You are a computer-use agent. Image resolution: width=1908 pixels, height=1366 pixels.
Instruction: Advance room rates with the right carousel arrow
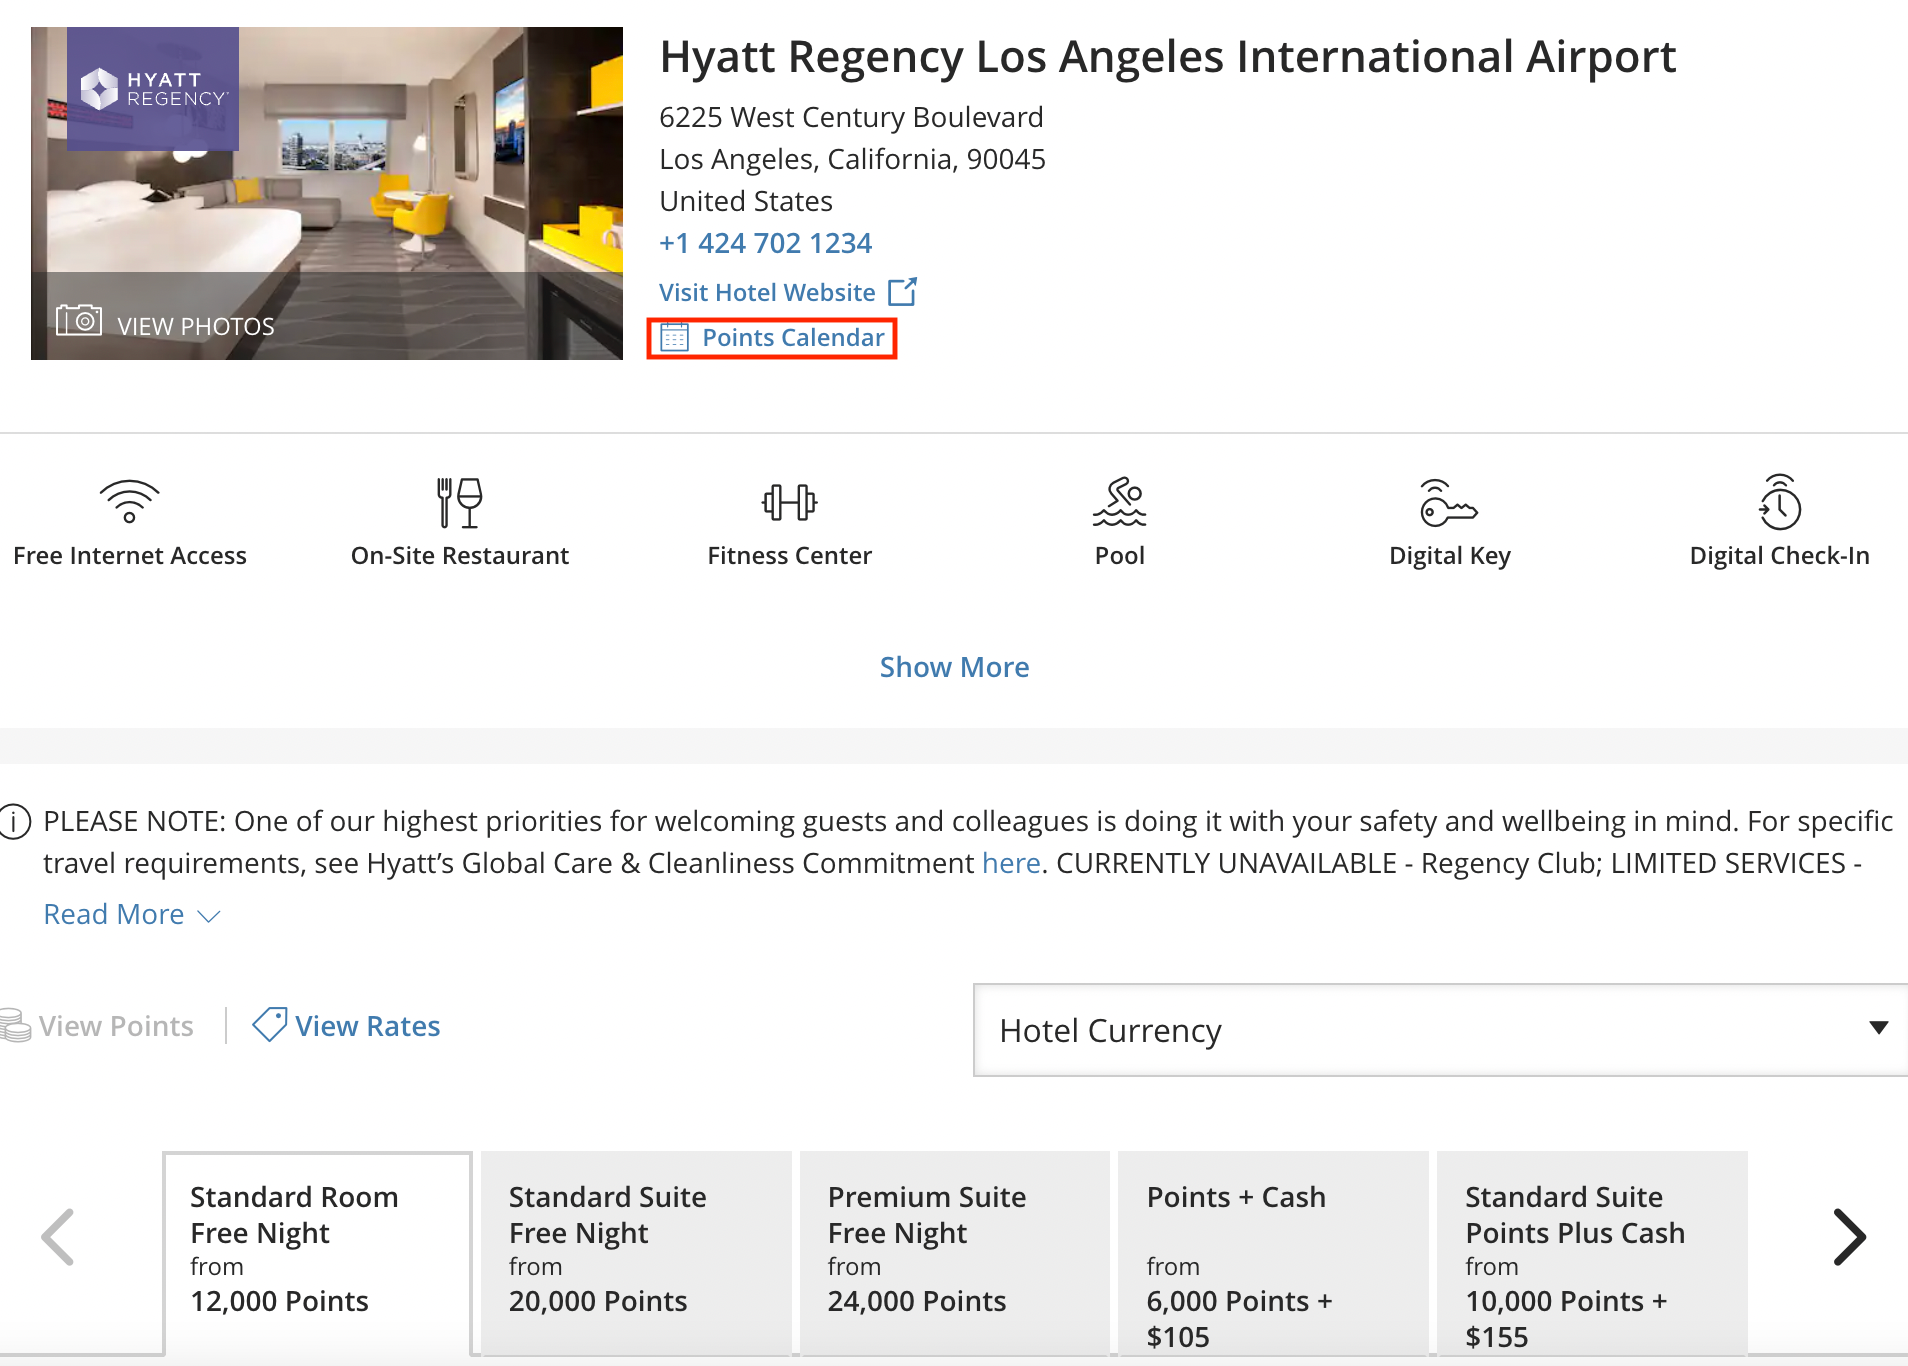point(1849,1237)
